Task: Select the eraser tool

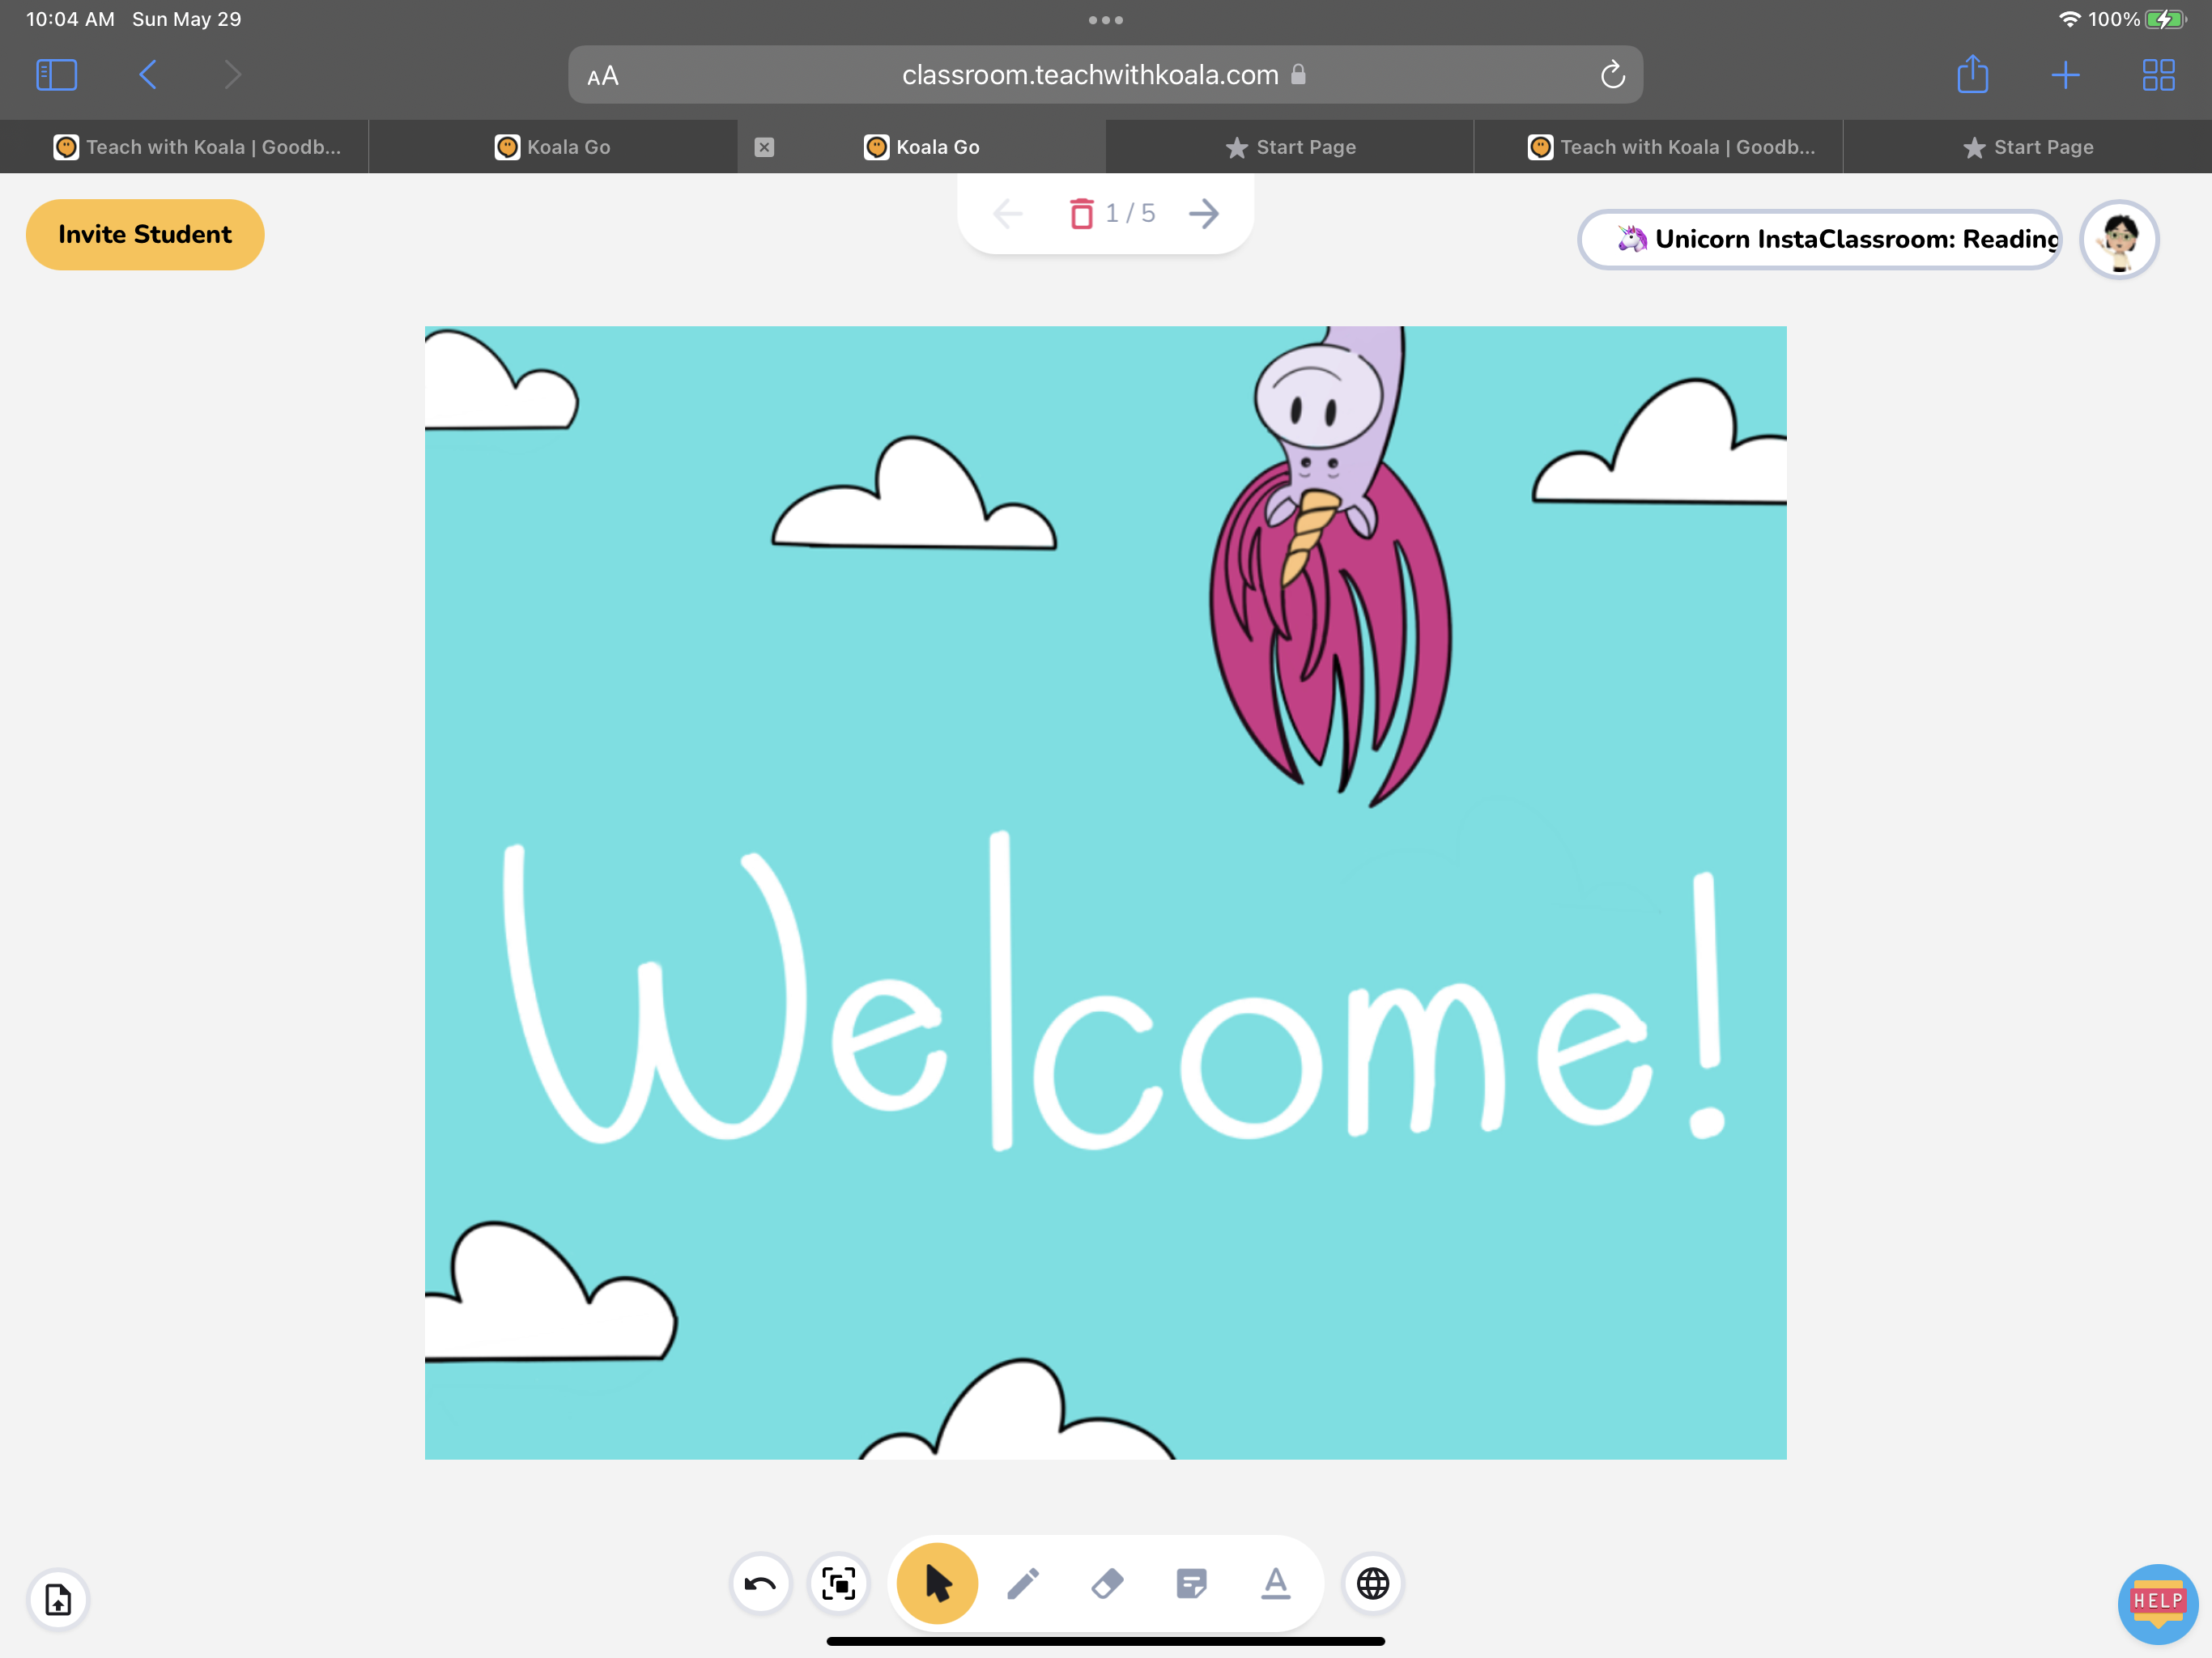Action: point(1106,1583)
